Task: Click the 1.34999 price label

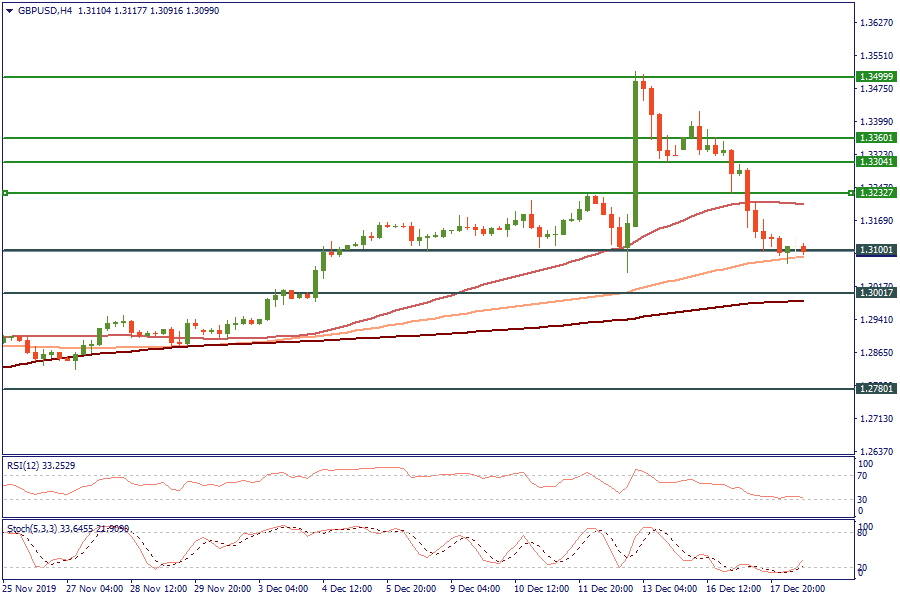Action: point(876,77)
